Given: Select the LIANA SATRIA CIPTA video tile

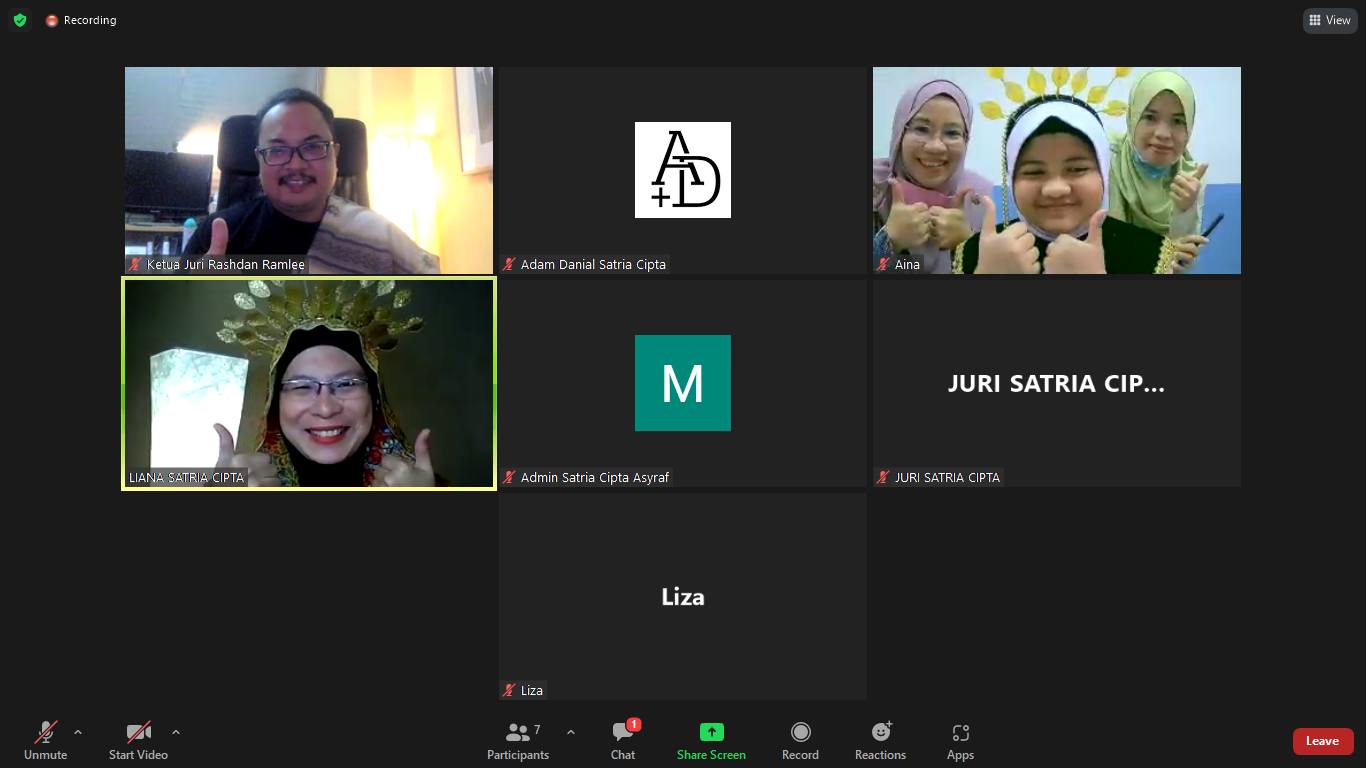Looking at the screenshot, I should [309, 384].
